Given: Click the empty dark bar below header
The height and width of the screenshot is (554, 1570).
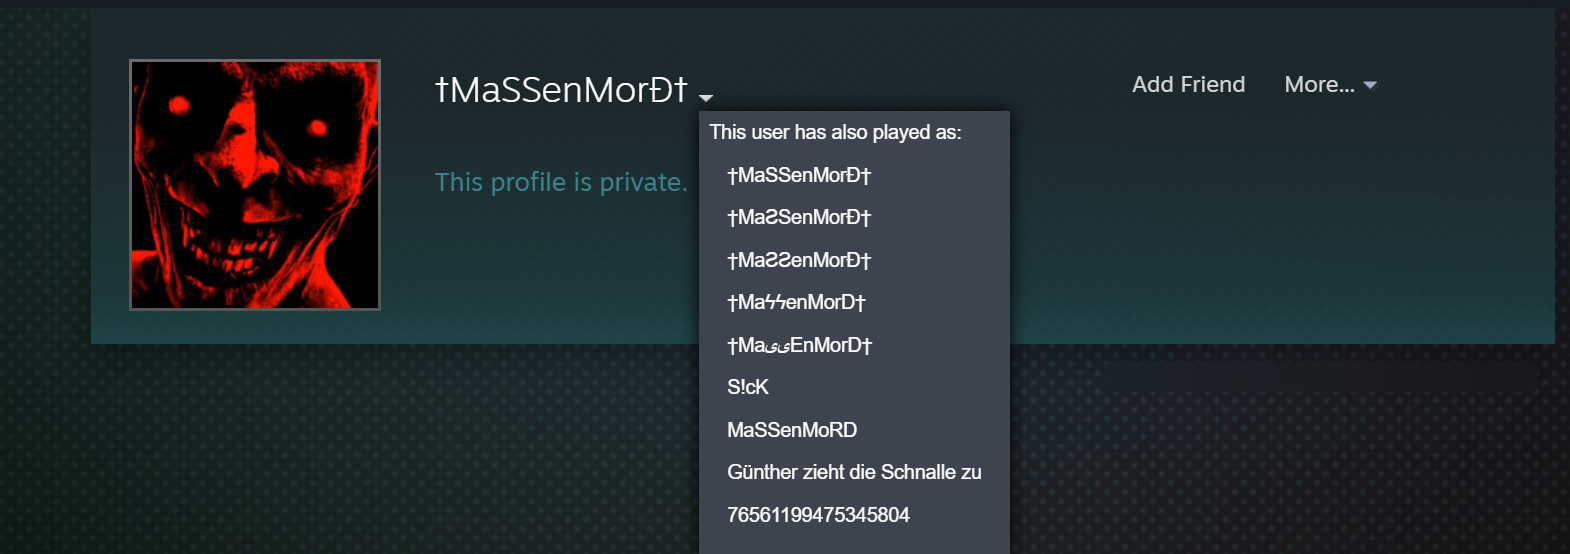Looking at the screenshot, I should 1320,377.
